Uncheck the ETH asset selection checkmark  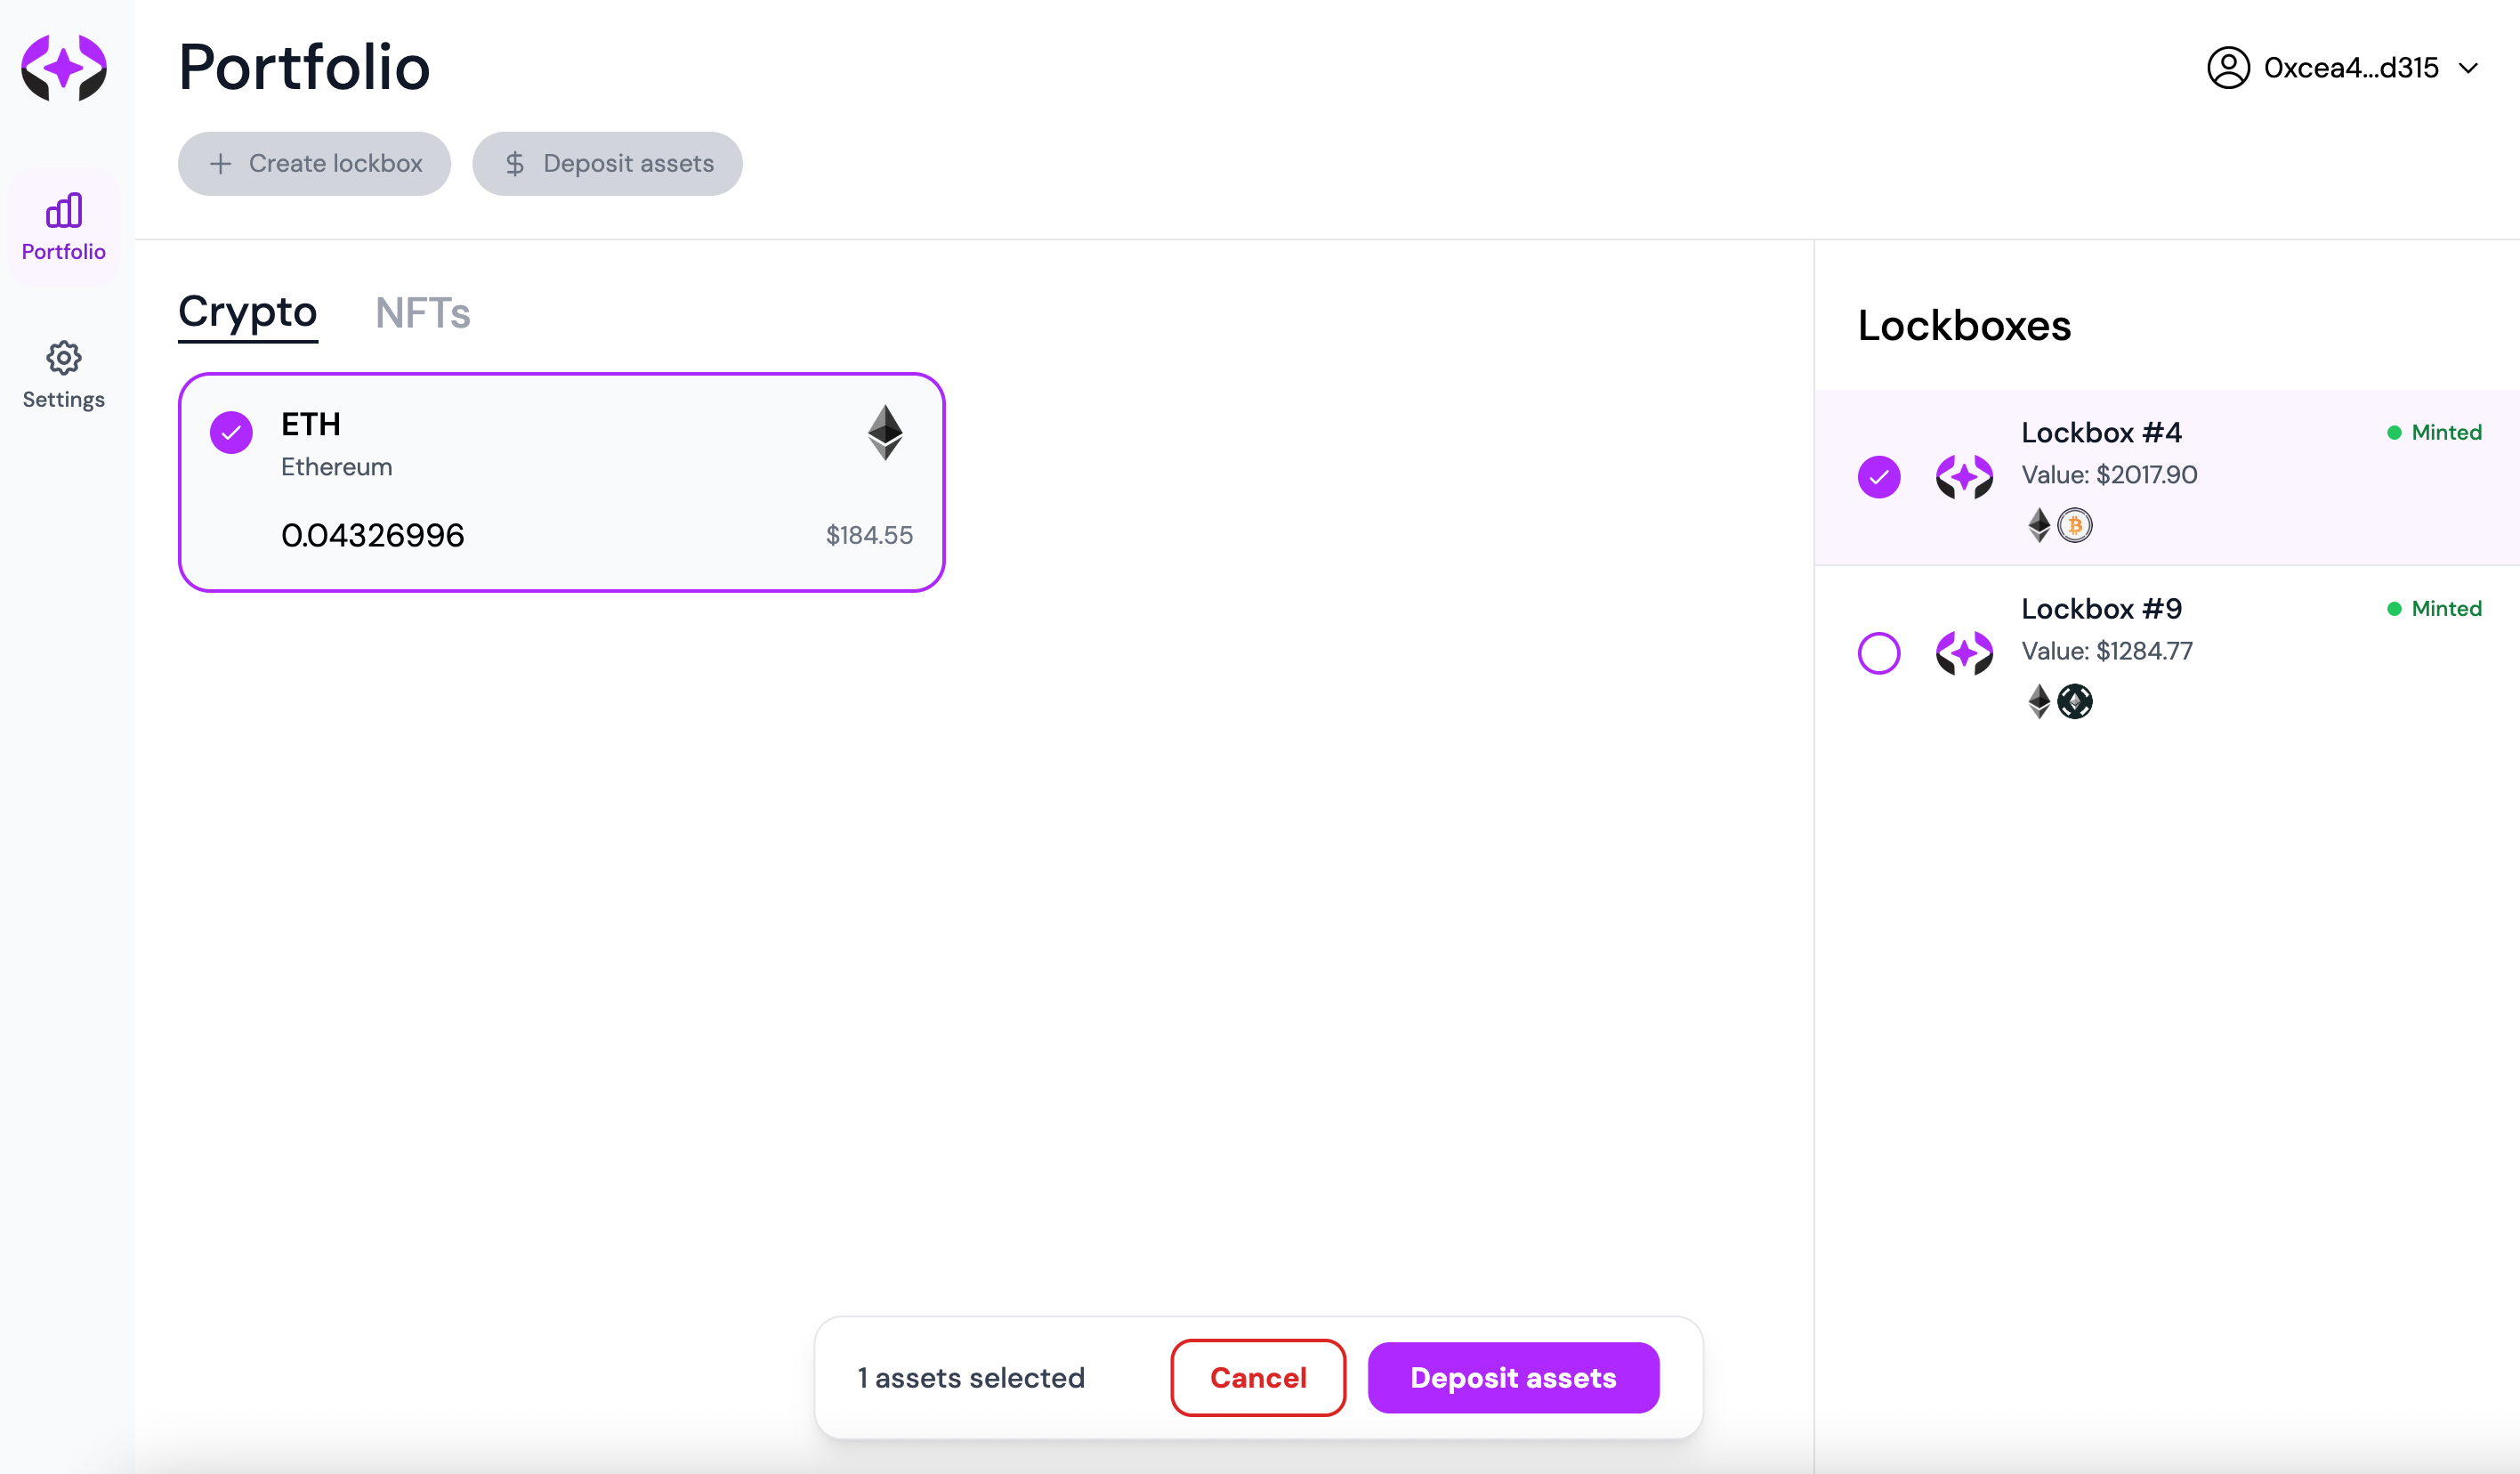pos(231,432)
